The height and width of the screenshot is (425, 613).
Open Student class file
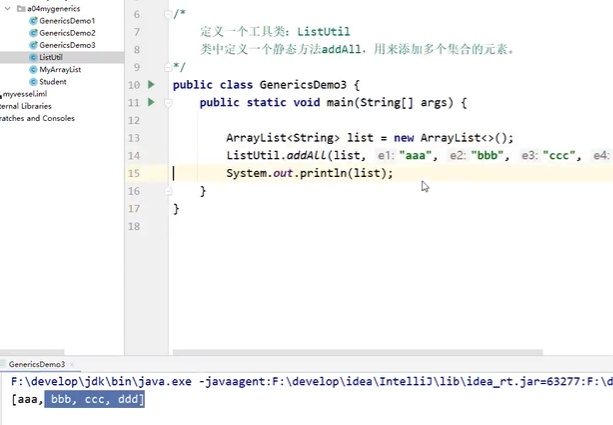pos(53,82)
